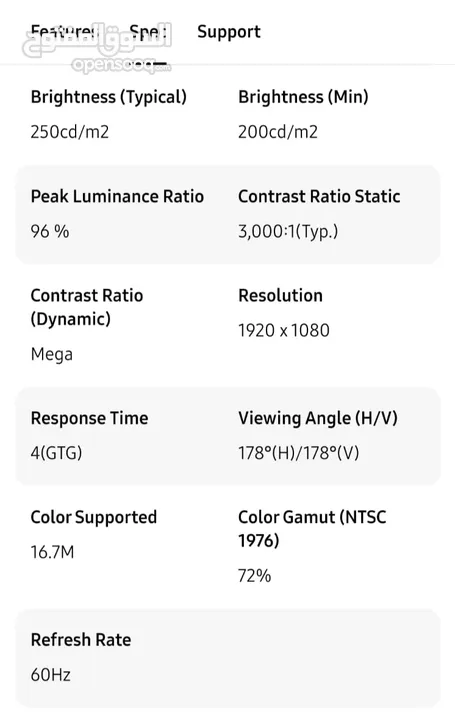This screenshot has width=455, height=720.
Task: Click the Contrast Ratio Static label
Action: point(319,196)
